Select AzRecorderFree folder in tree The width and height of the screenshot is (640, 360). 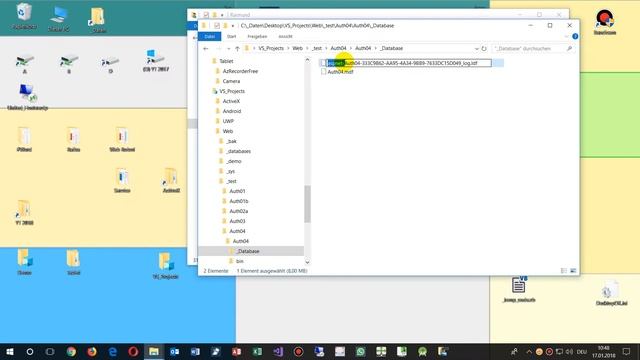pyautogui.click(x=240, y=71)
